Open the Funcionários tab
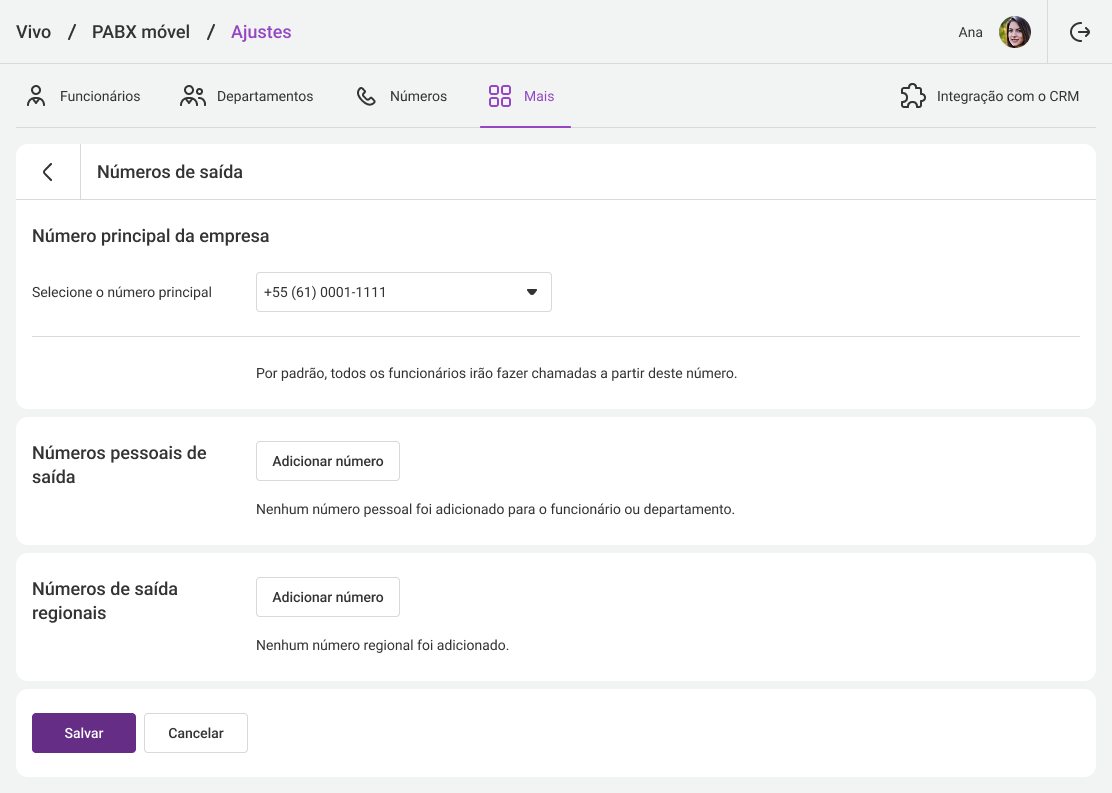1112x793 pixels. tap(84, 96)
